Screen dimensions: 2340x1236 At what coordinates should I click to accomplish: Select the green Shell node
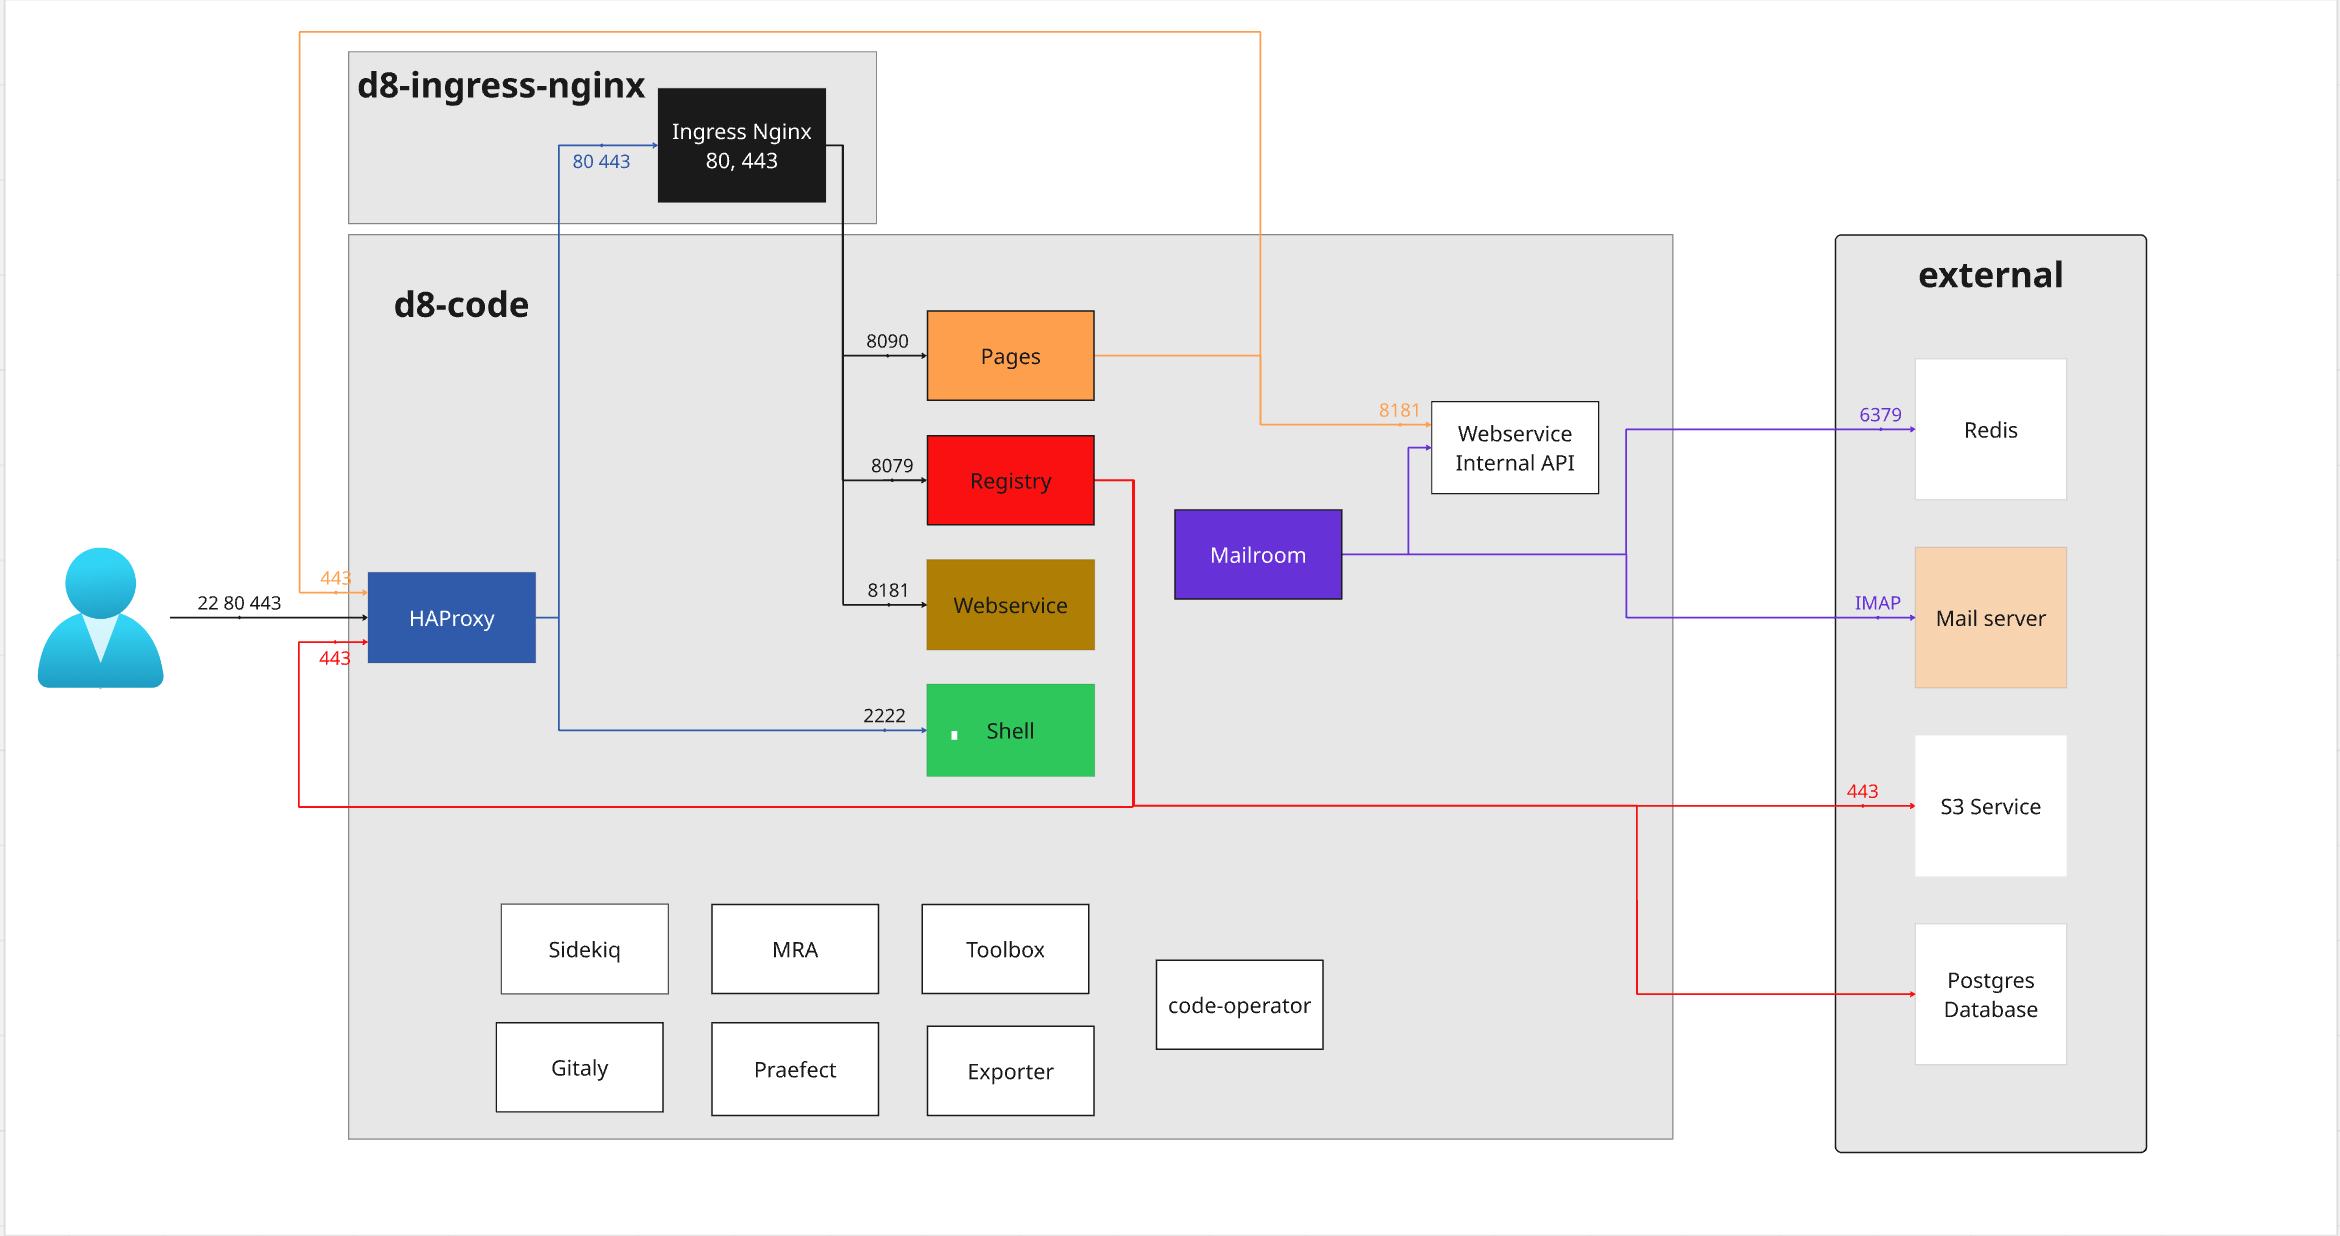click(1010, 730)
